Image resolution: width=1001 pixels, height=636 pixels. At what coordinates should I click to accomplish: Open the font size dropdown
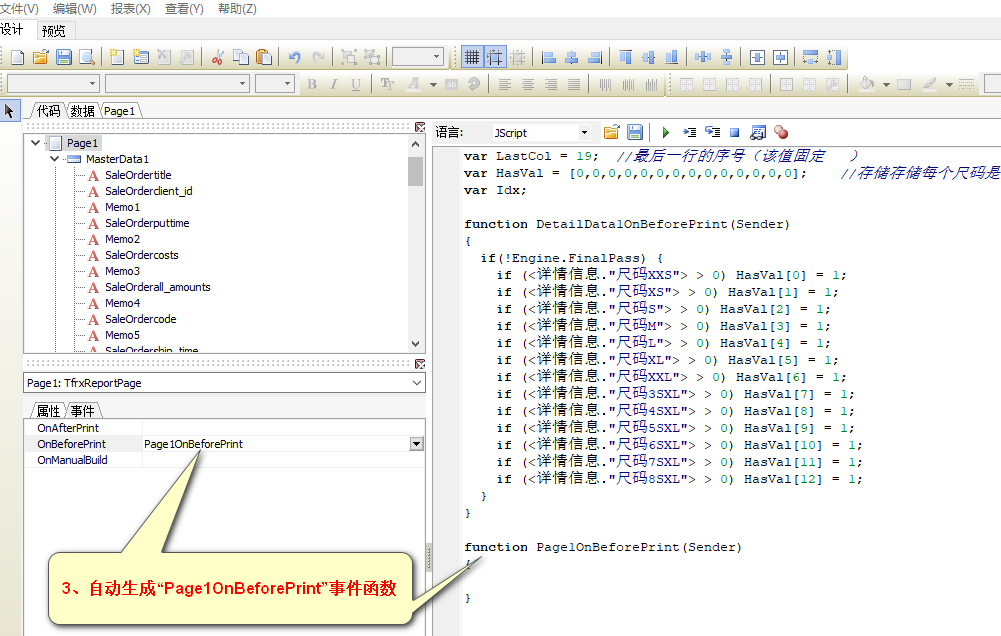click(x=287, y=84)
